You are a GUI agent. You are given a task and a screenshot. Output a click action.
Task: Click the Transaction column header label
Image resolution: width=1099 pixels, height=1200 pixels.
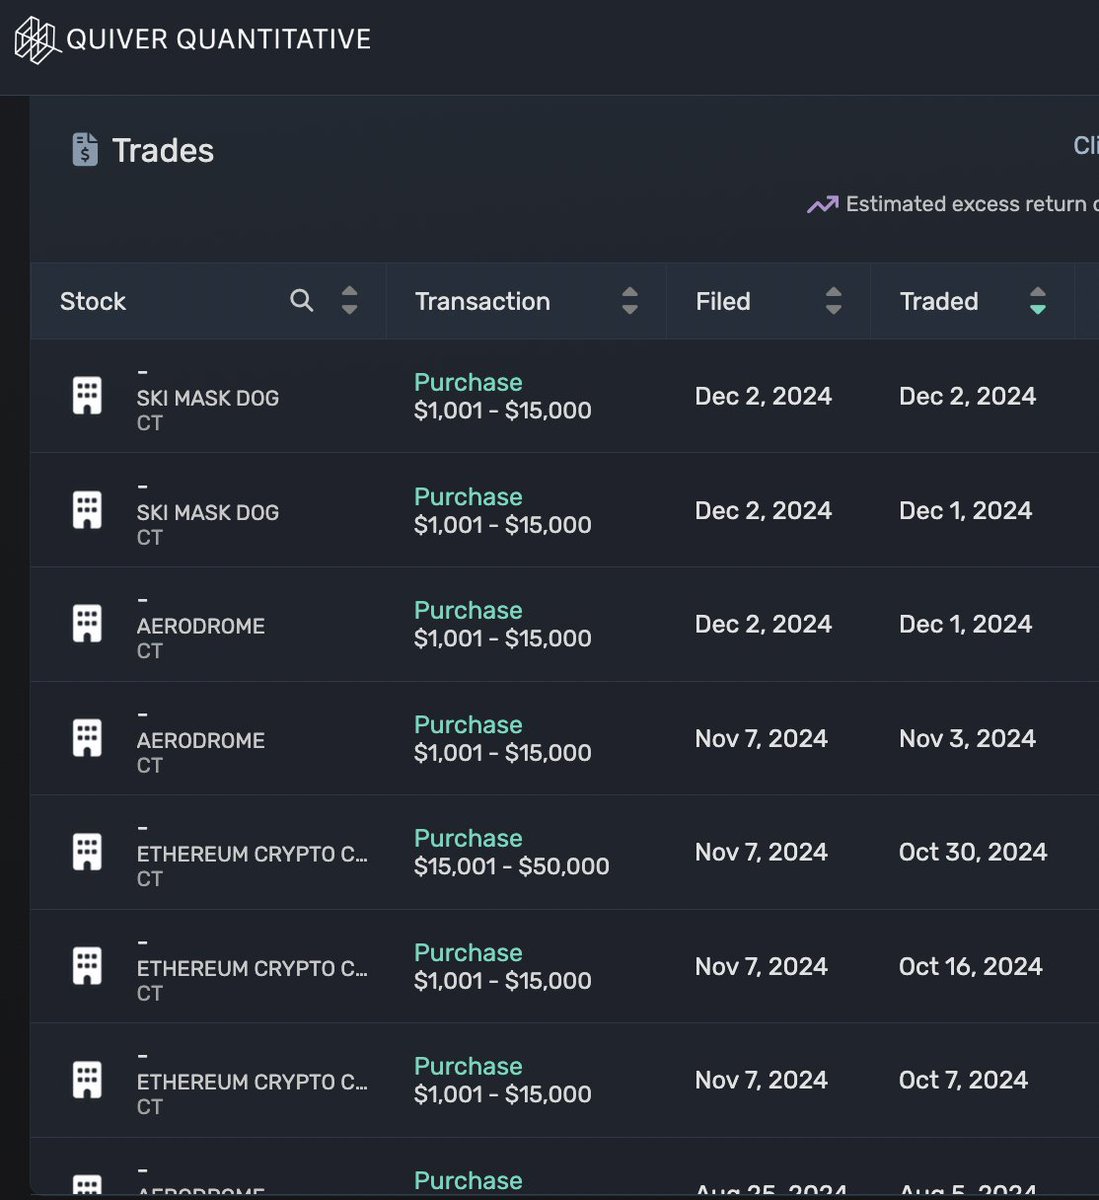[x=482, y=301]
